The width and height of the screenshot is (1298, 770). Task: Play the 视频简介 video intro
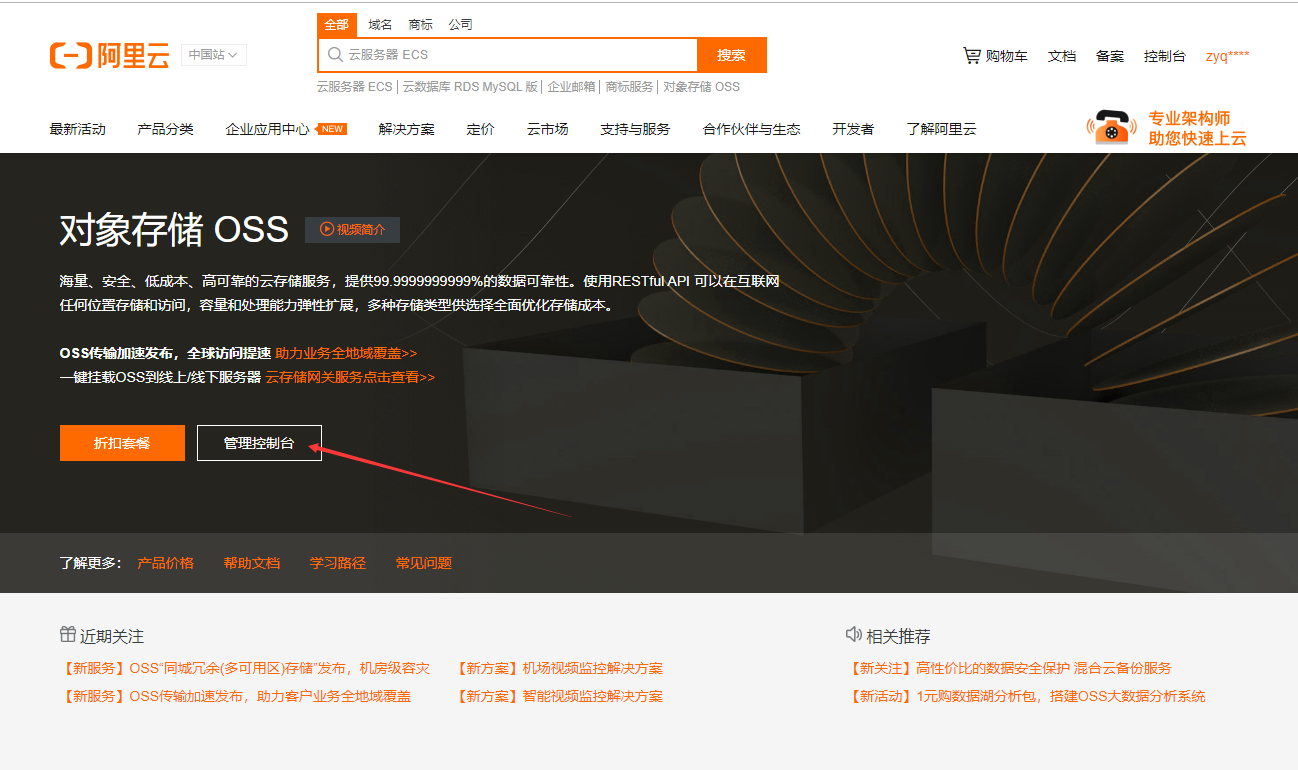tap(352, 230)
